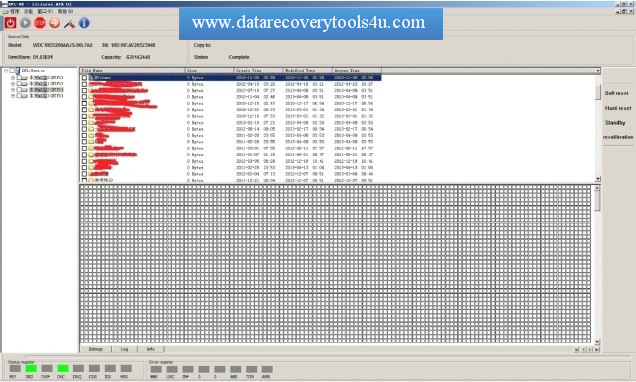Click the file list vertical scrollbar thumb

tap(598, 92)
